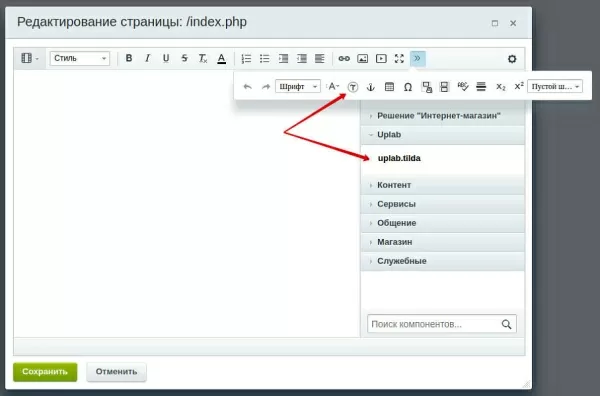Open the text color picker

point(222,58)
